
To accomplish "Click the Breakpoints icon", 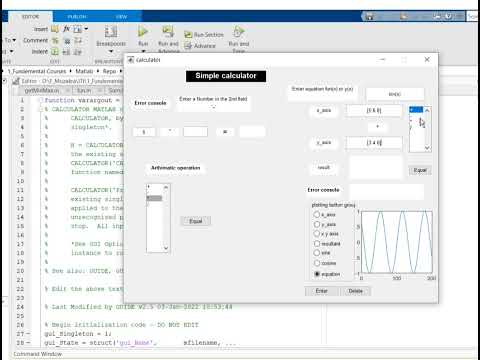I will (111, 32).
